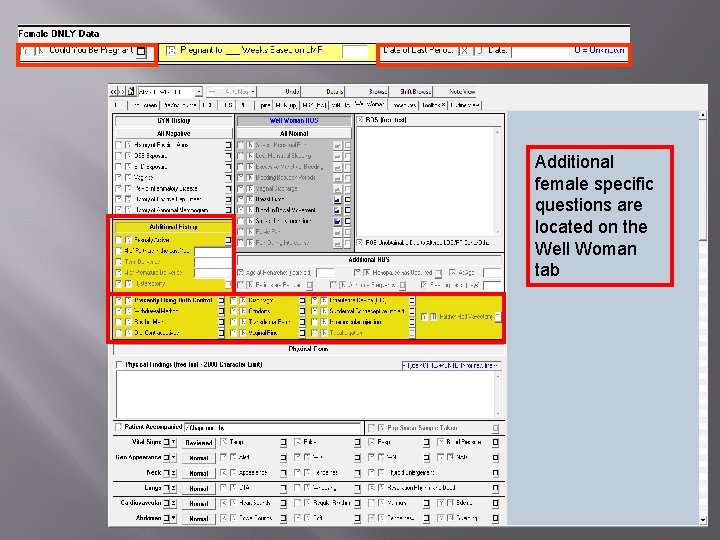Click the Reviewed button for Vital Signs
The width and height of the screenshot is (720, 540).
[x=198, y=443]
